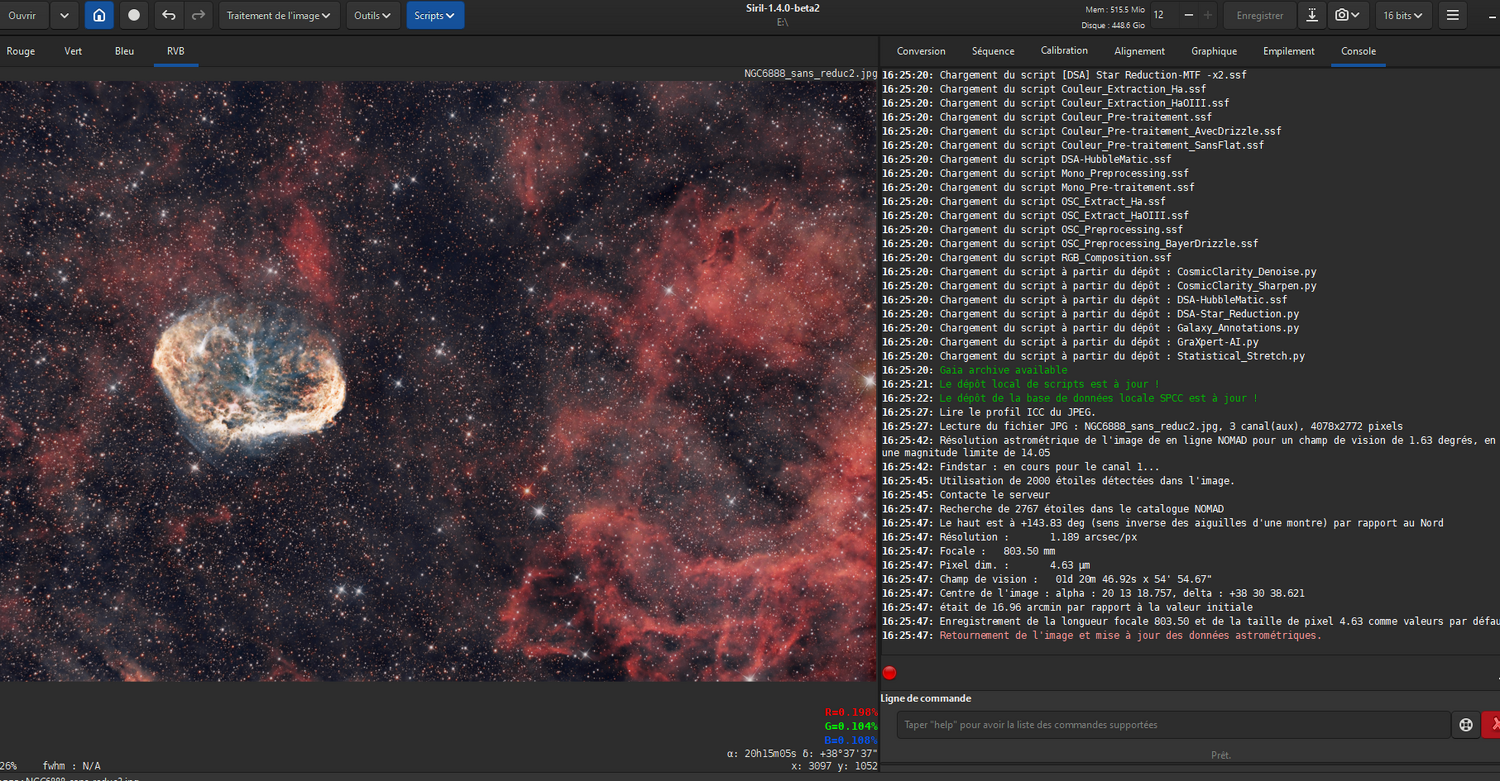Click the home directory icon button
1500x781 pixels.
point(98,15)
